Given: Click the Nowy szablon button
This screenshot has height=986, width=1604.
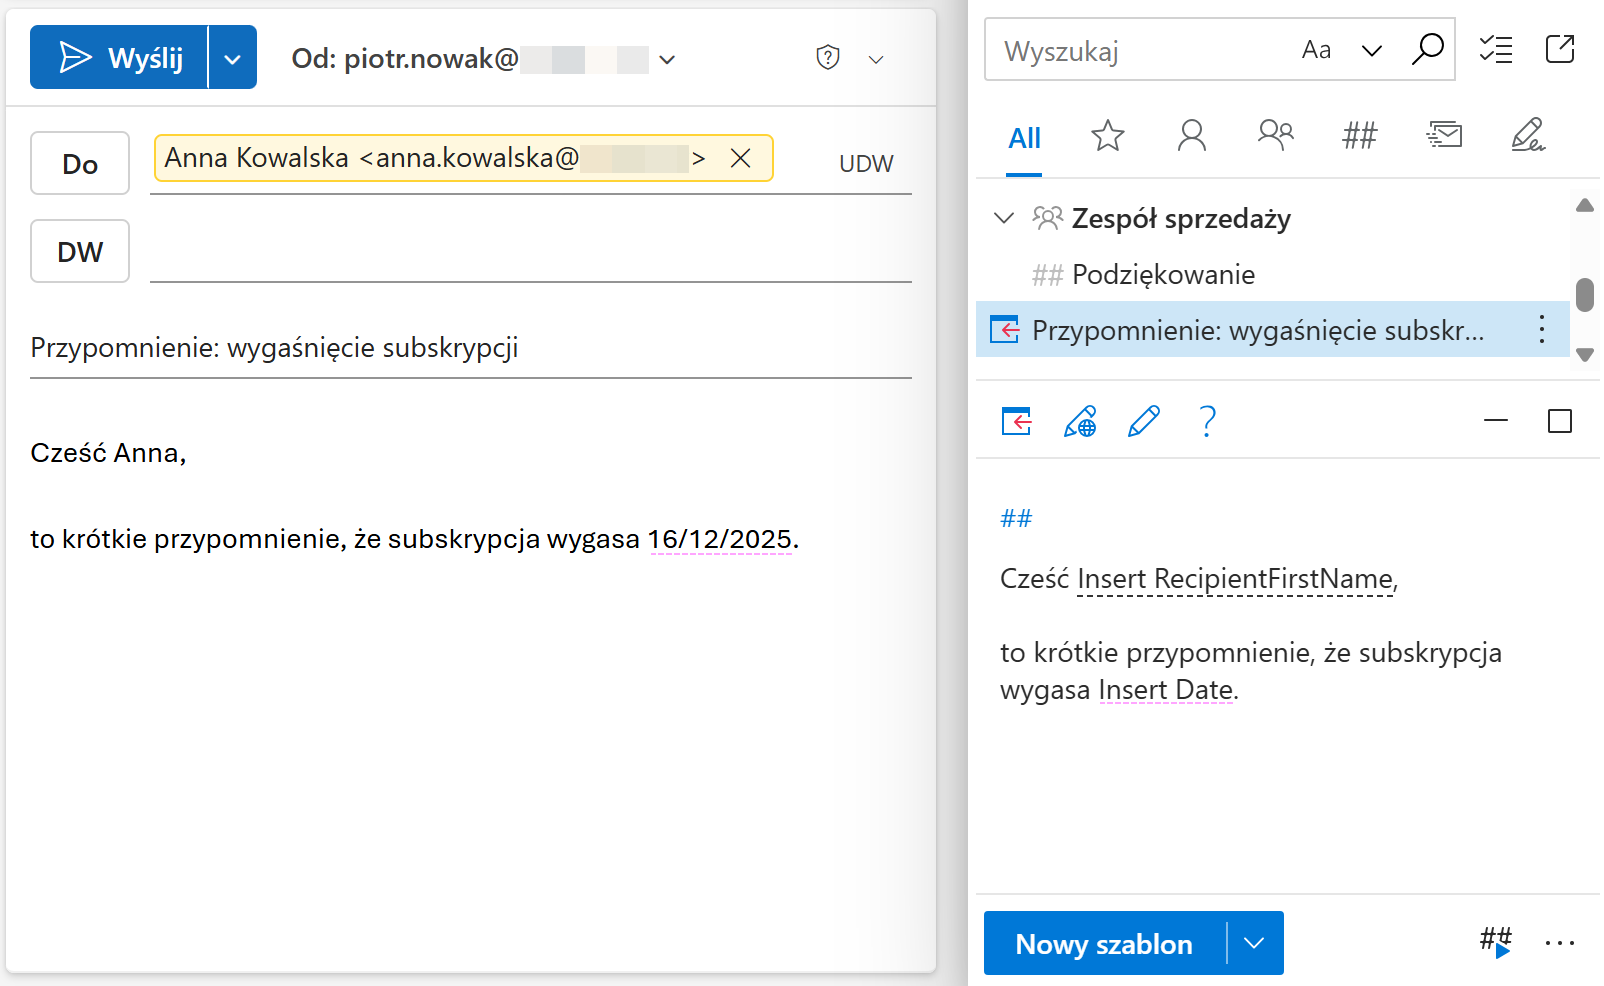Looking at the screenshot, I should (x=1103, y=943).
